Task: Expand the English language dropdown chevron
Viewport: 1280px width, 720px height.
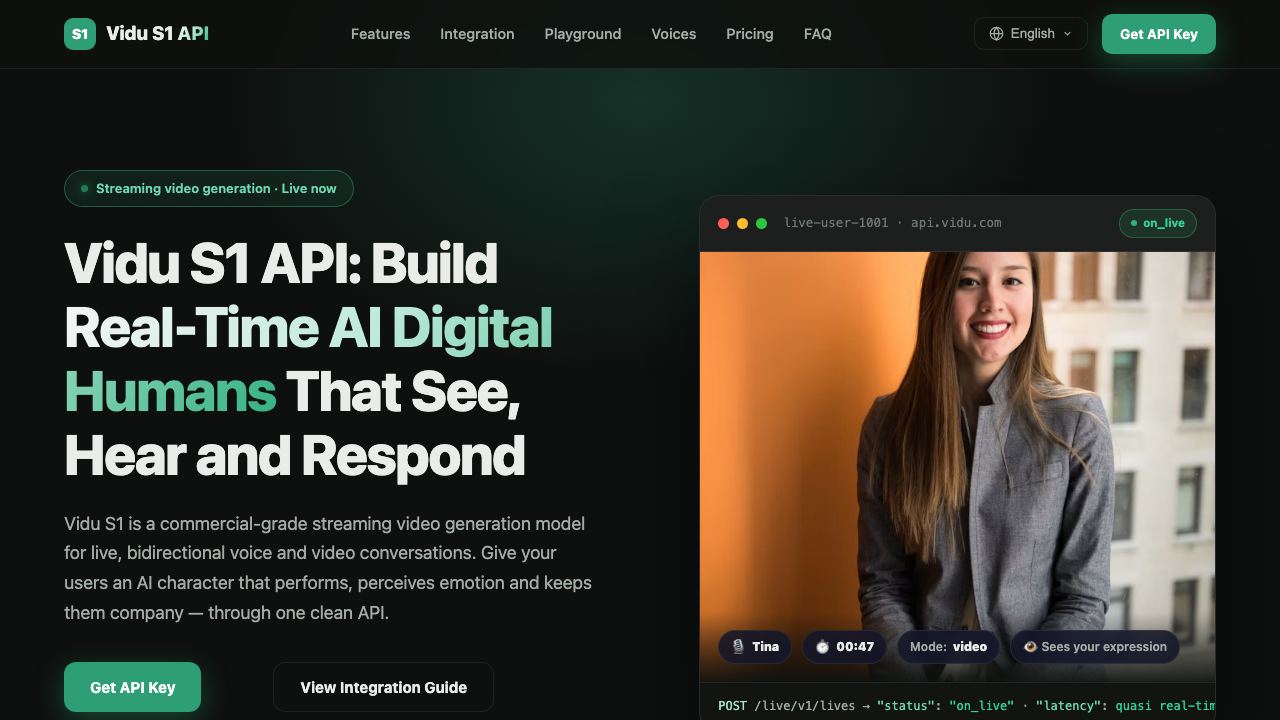Action: click(1067, 34)
